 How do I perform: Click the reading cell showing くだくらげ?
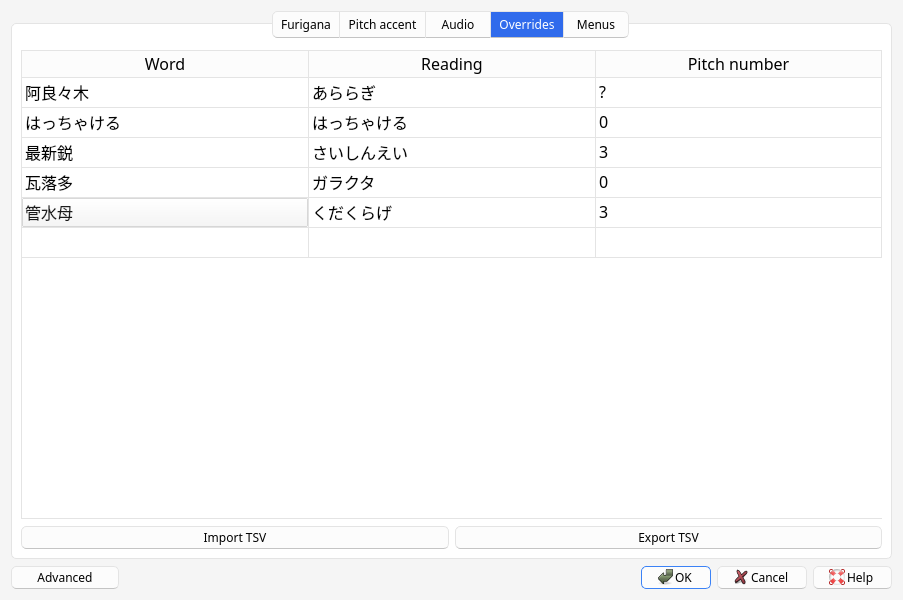point(451,212)
